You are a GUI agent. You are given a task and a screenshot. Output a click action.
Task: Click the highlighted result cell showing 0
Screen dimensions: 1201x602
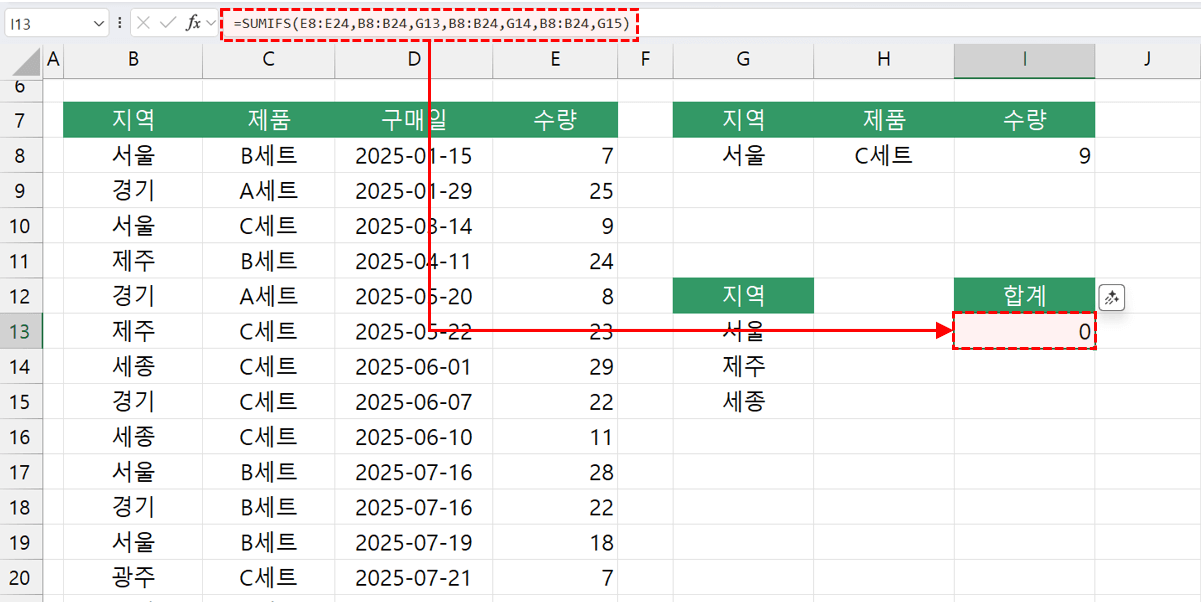tap(1023, 332)
